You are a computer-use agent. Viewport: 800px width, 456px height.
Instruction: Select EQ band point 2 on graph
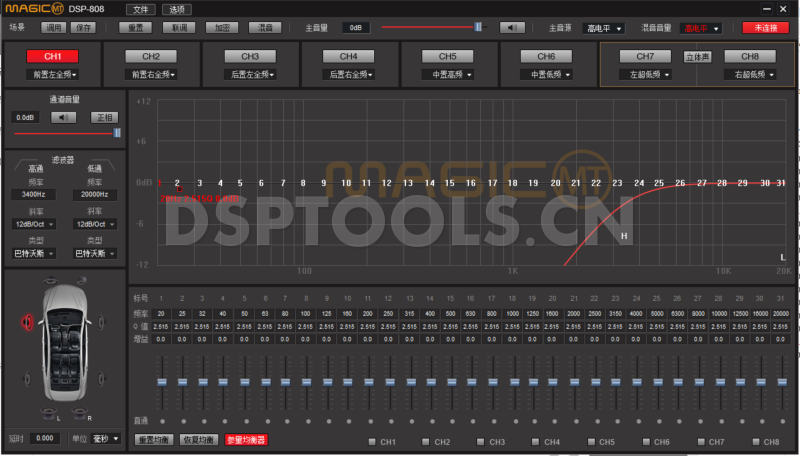click(x=178, y=184)
